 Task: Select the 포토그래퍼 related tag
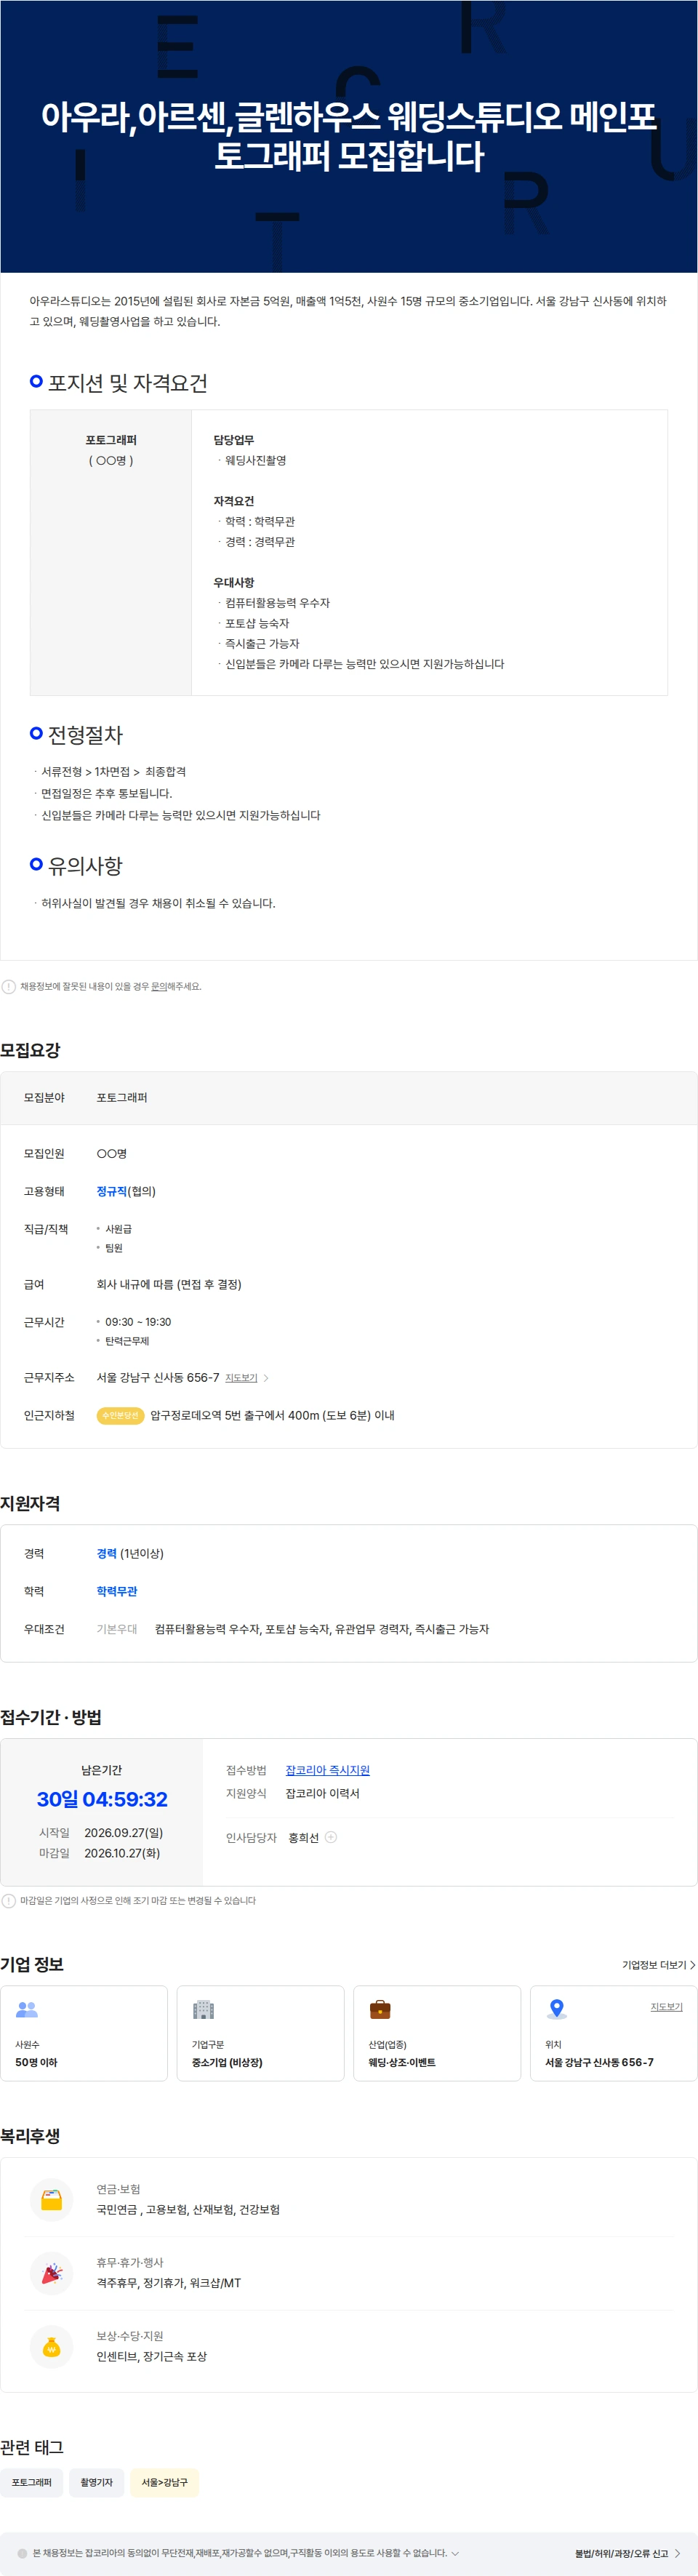[x=32, y=2482]
